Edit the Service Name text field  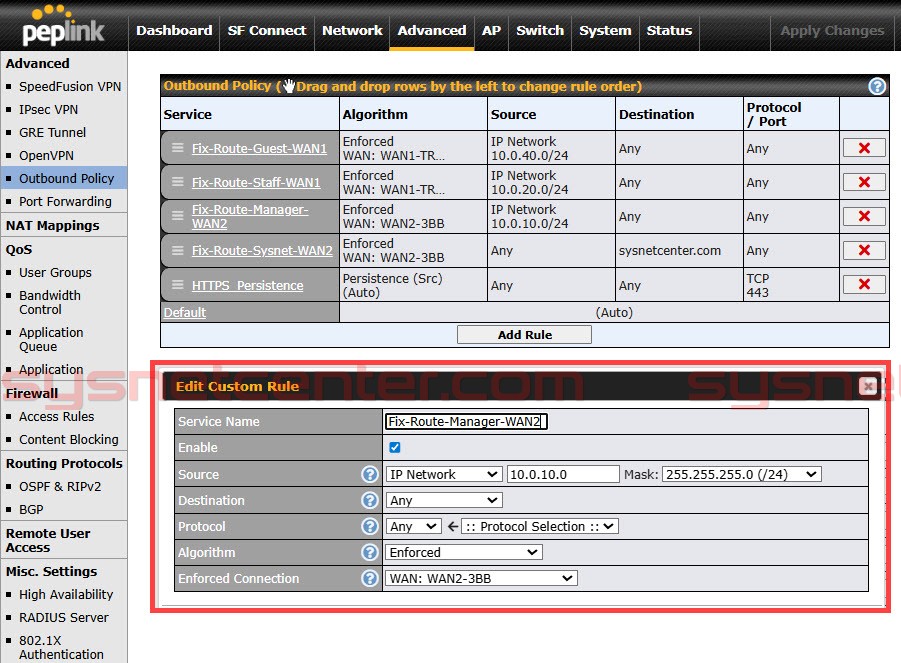click(466, 422)
